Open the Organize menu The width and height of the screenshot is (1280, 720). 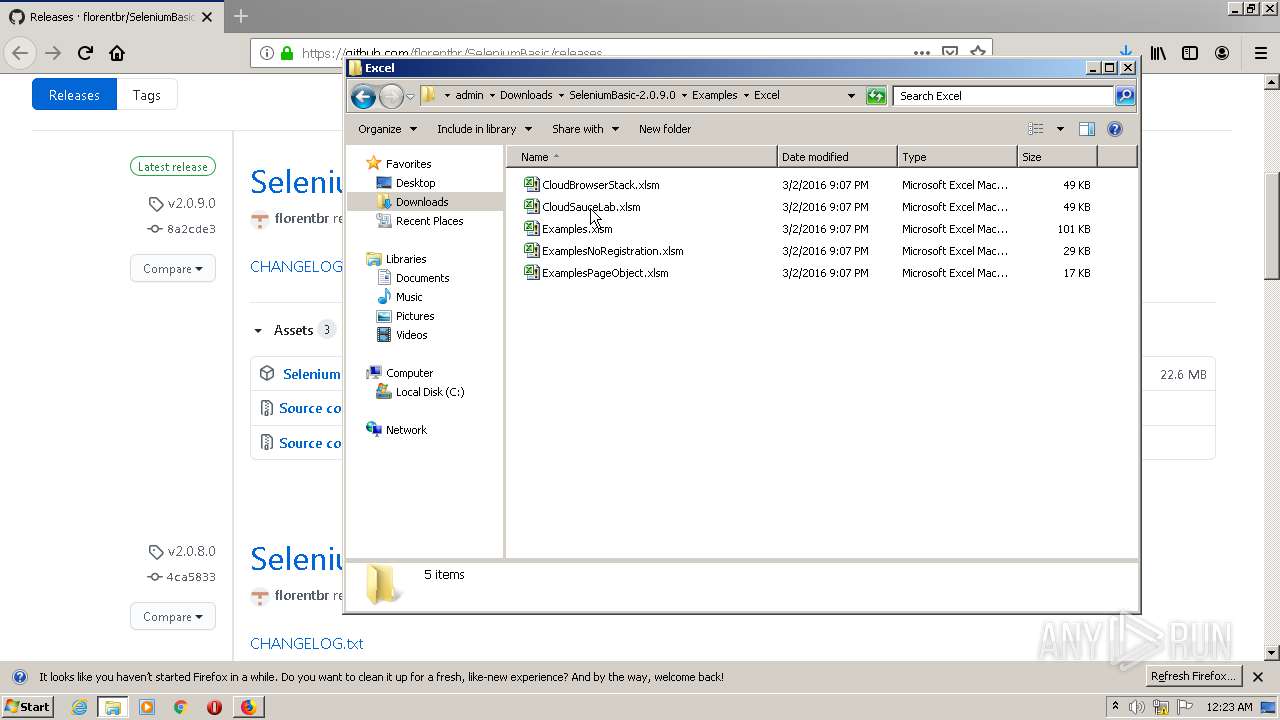(387, 129)
